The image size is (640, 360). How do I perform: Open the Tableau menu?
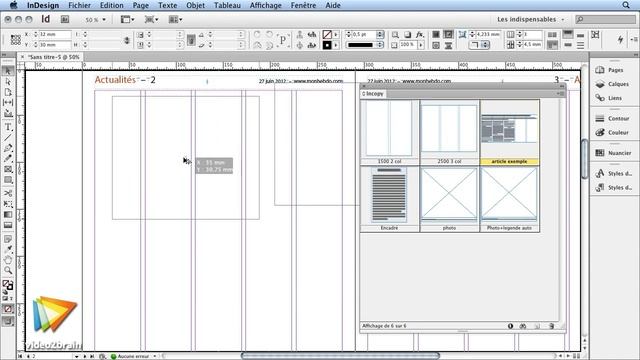227,5
